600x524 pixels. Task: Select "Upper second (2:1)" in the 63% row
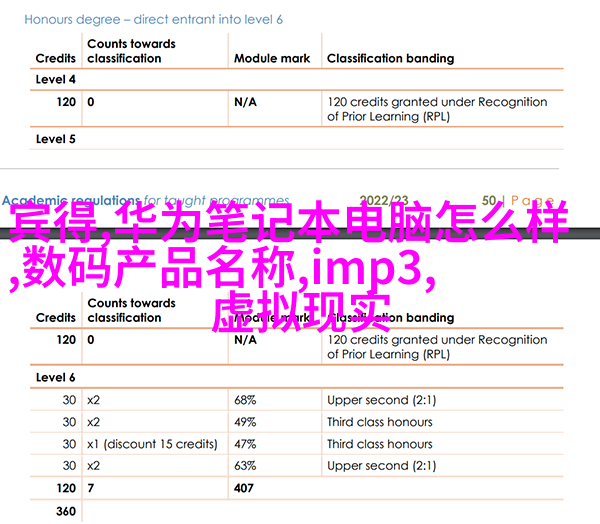tap(382, 466)
